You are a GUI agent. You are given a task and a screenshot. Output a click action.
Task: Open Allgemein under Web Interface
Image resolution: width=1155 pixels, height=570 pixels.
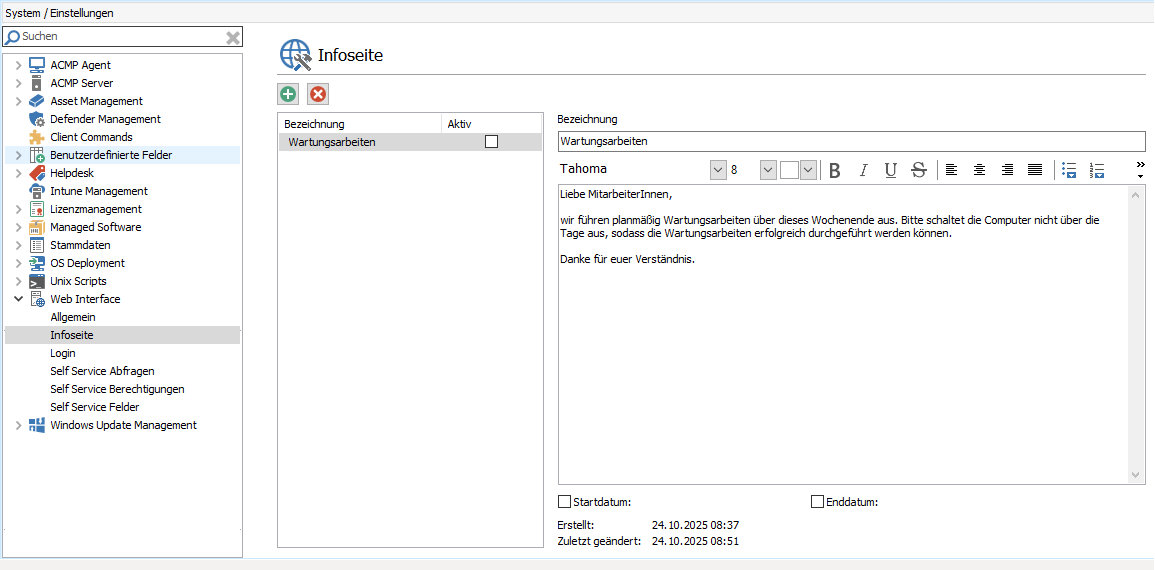pos(73,317)
